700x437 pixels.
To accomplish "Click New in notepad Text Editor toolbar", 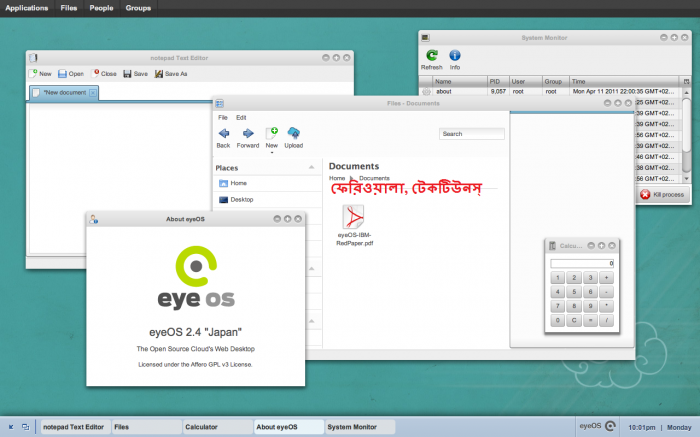I will click(41, 74).
